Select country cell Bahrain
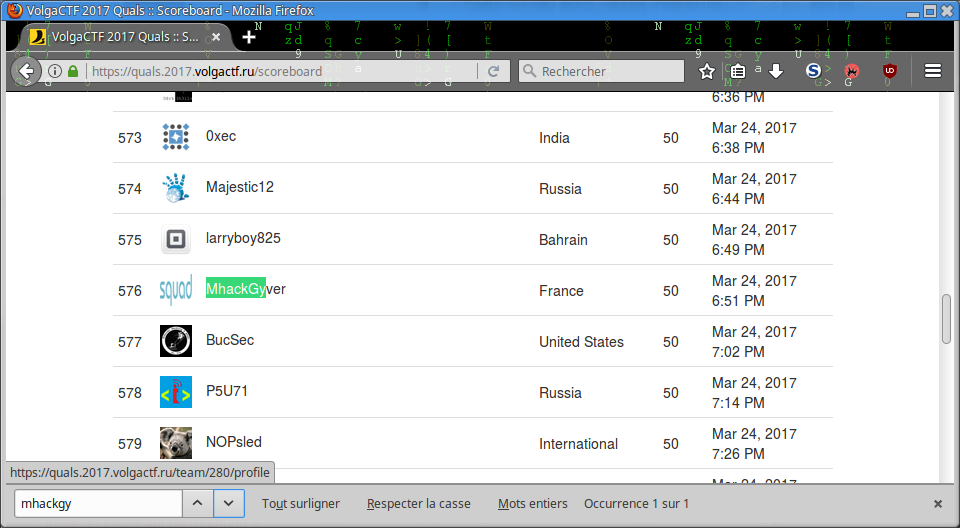The height and width of the screenshot is (528, 960). 563,240
